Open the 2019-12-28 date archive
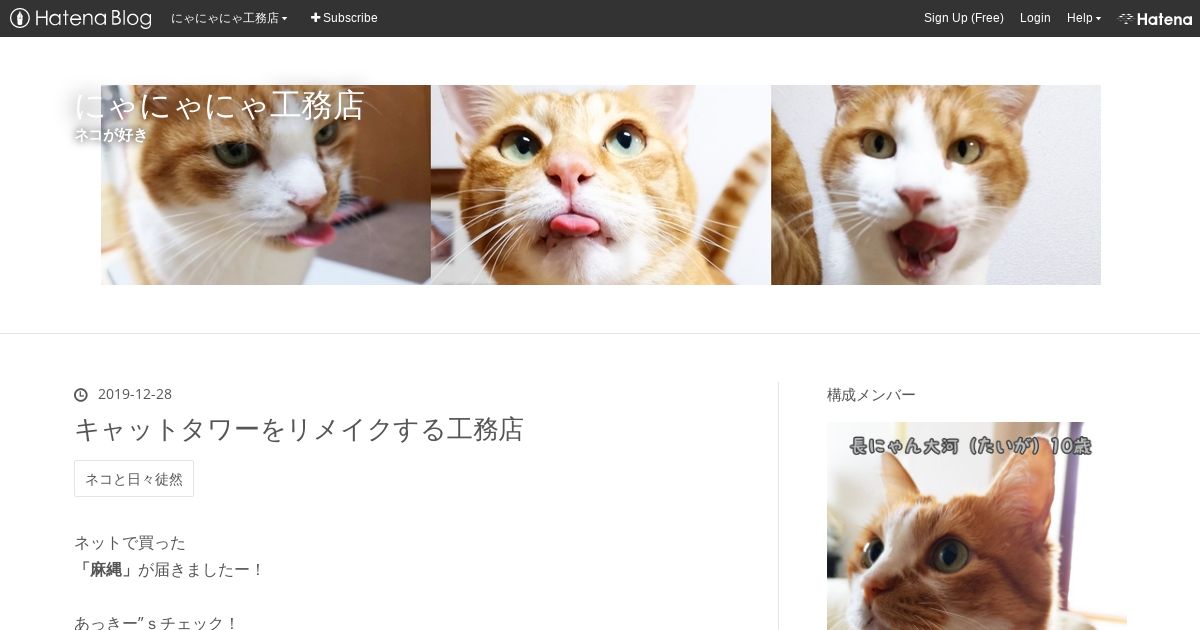The width and height of the screenshot is (1200, 630). point(135,394)
